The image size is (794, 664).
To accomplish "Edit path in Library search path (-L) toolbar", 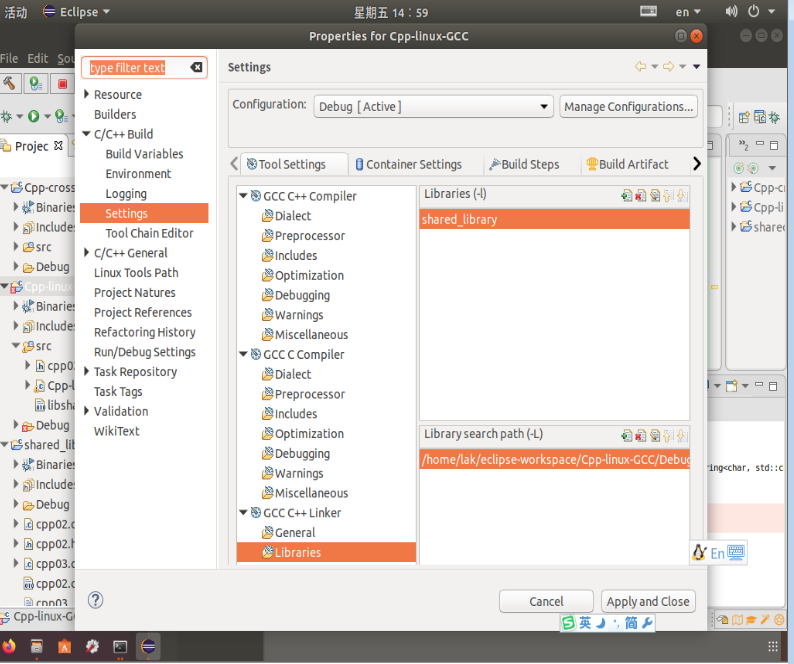I will pyautogui.click(x=655, y=436).
